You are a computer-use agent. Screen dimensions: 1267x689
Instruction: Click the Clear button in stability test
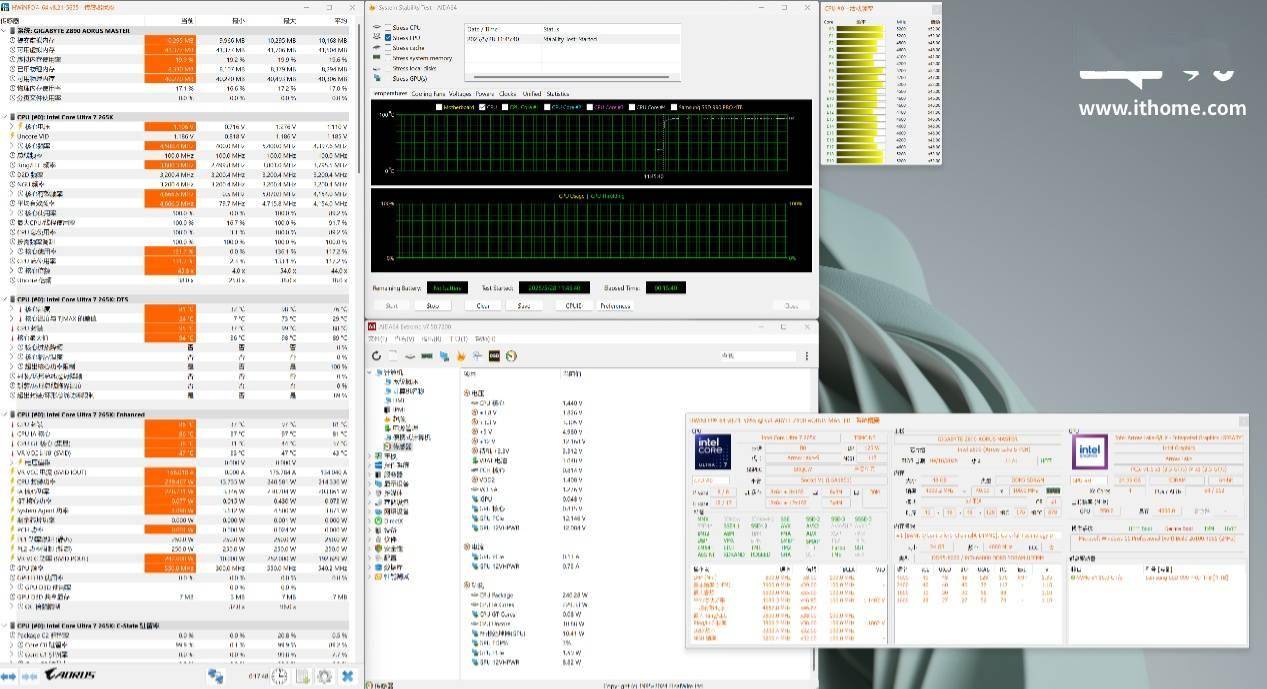(x=483, y=306)
